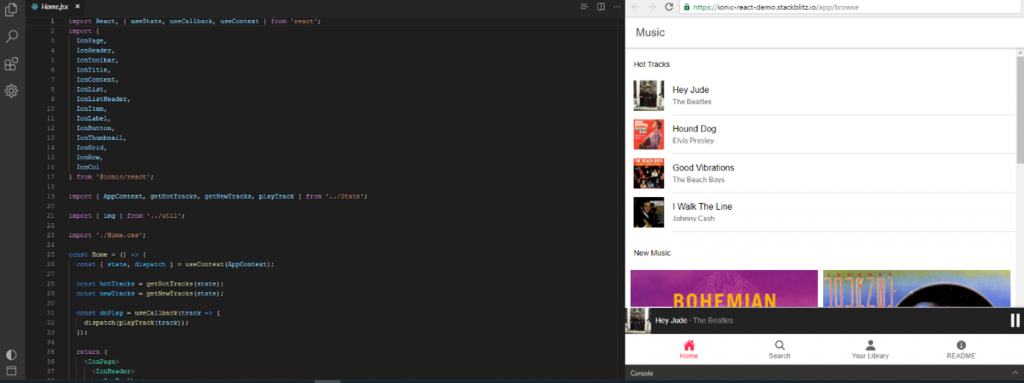Viewport: 1024px width, 383px height.
Task: Split the editor with the split icon
Action: (x=601, y=7)
